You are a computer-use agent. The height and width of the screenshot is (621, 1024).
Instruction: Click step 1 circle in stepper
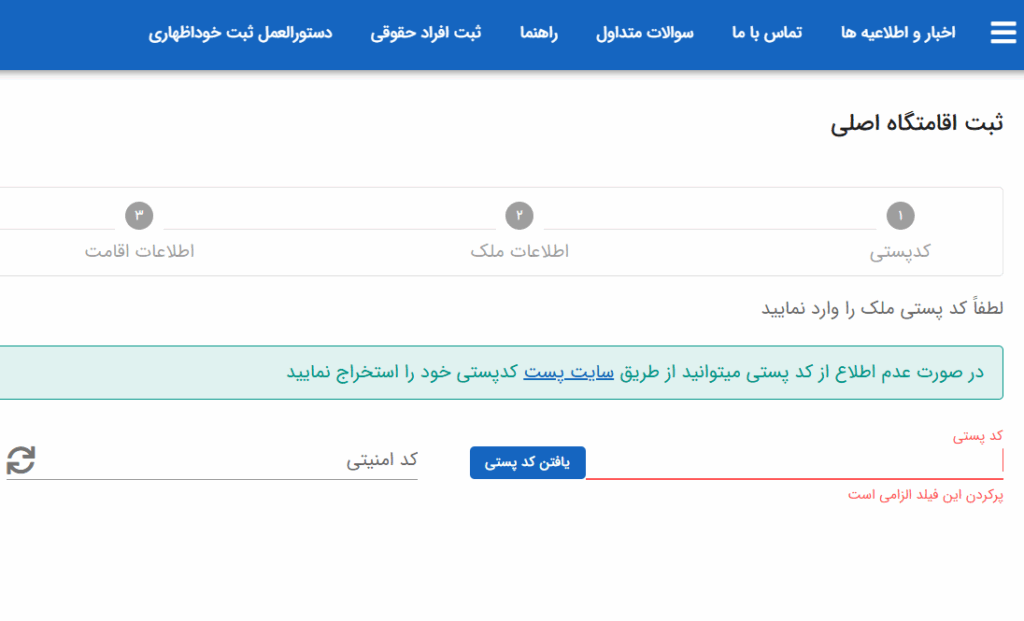coord(900,216)
